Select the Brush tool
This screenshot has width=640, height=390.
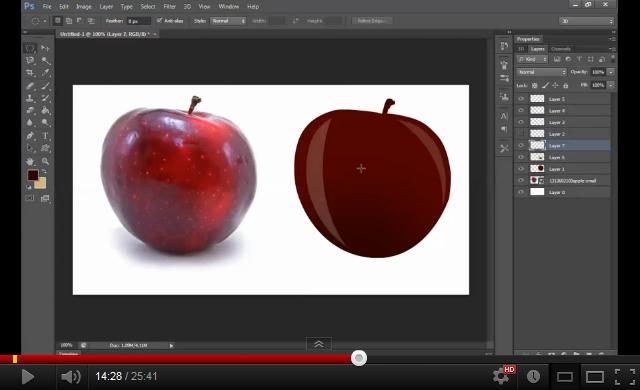(45, 86)
